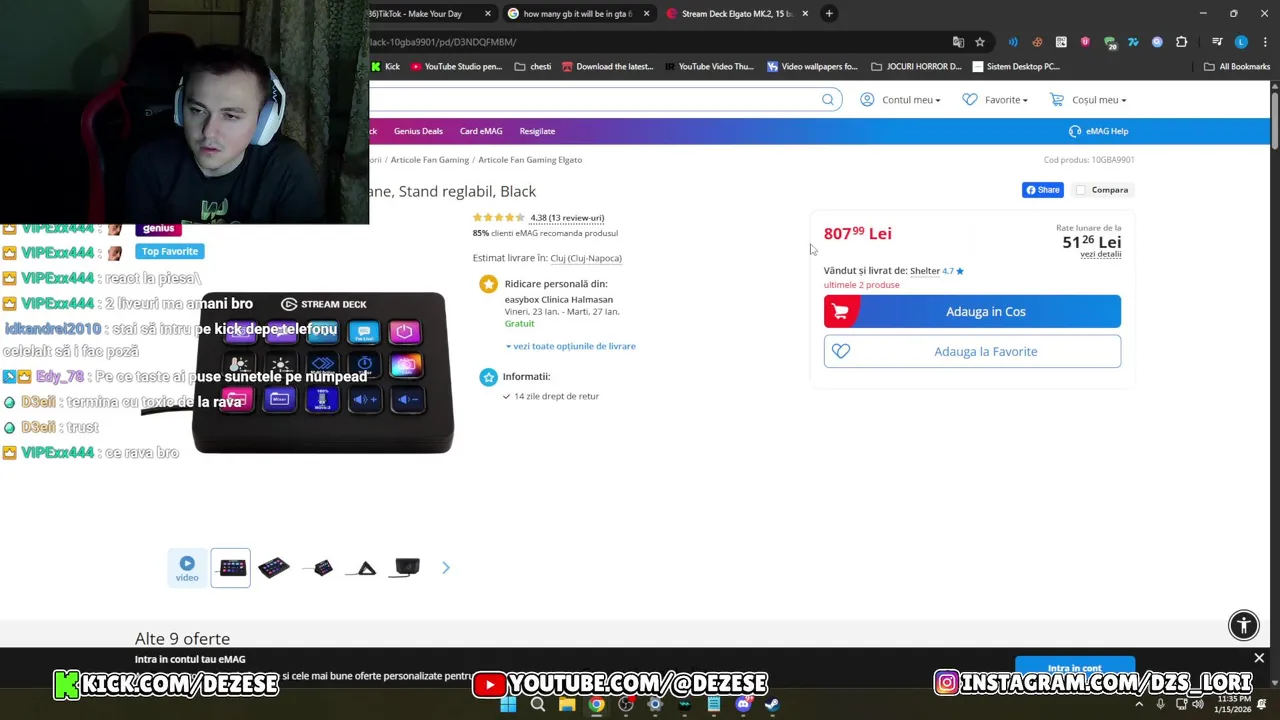The width and height of the screenshot is (1280, 720).
Task: Click the Intra in cont button
Action: [x=1075, y=667]
